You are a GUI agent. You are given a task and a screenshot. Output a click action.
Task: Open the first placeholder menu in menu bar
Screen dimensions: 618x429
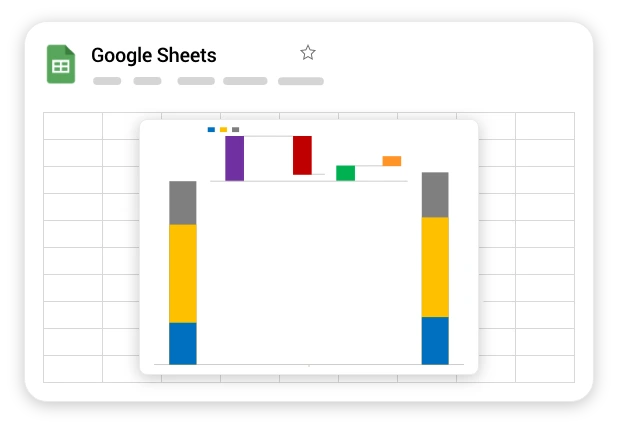click(x=107, y=81)
